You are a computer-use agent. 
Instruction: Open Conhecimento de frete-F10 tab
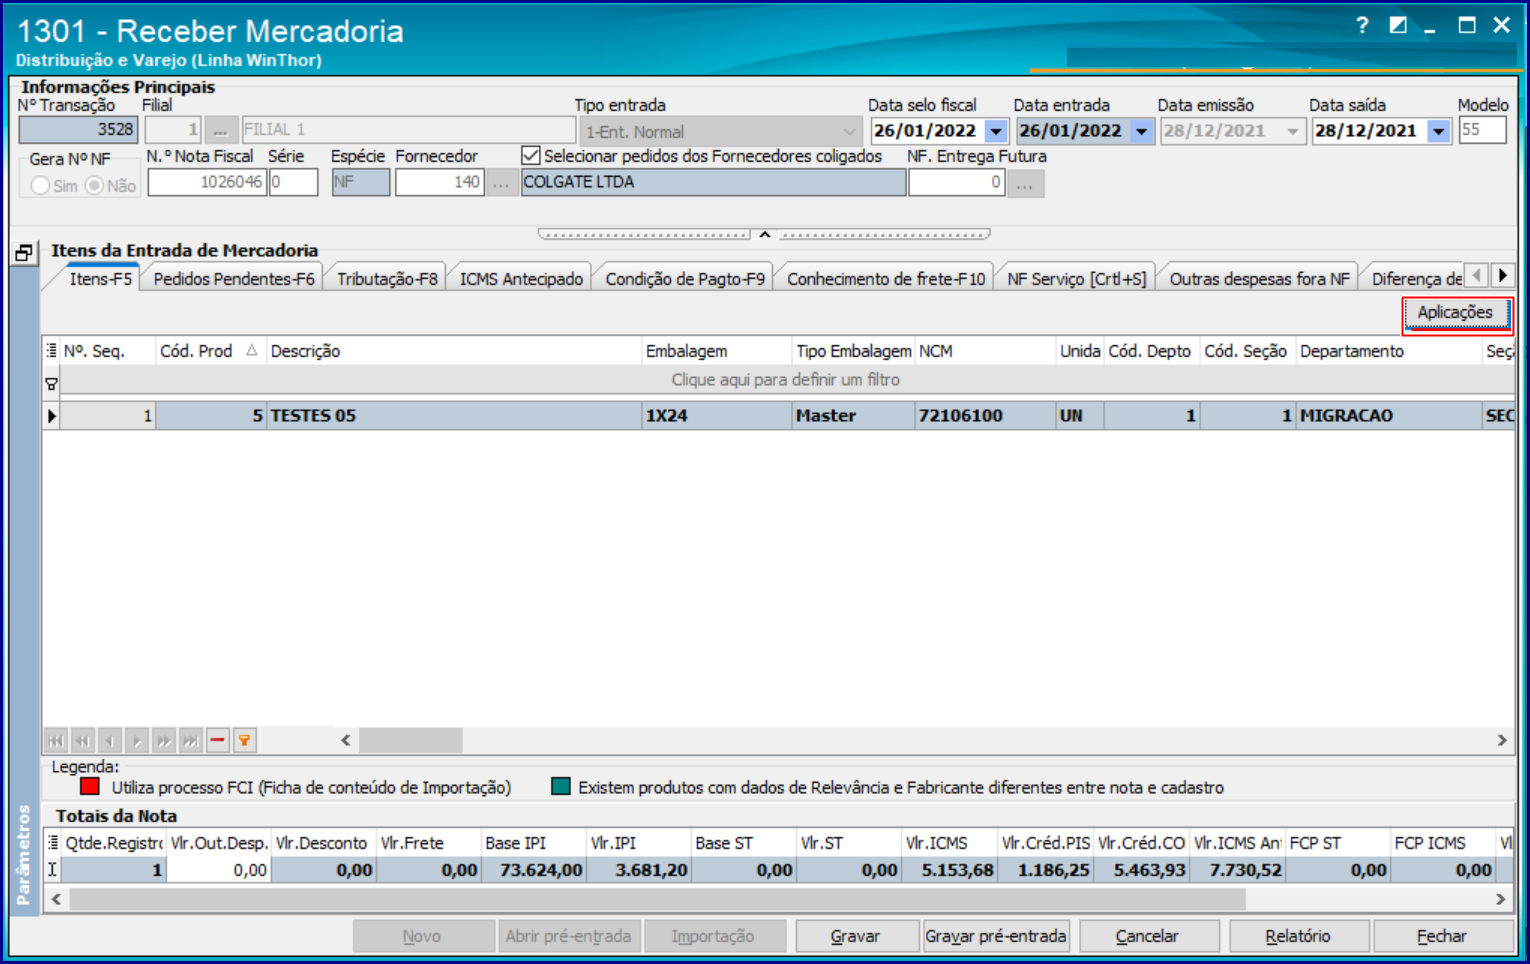point(886,279)
